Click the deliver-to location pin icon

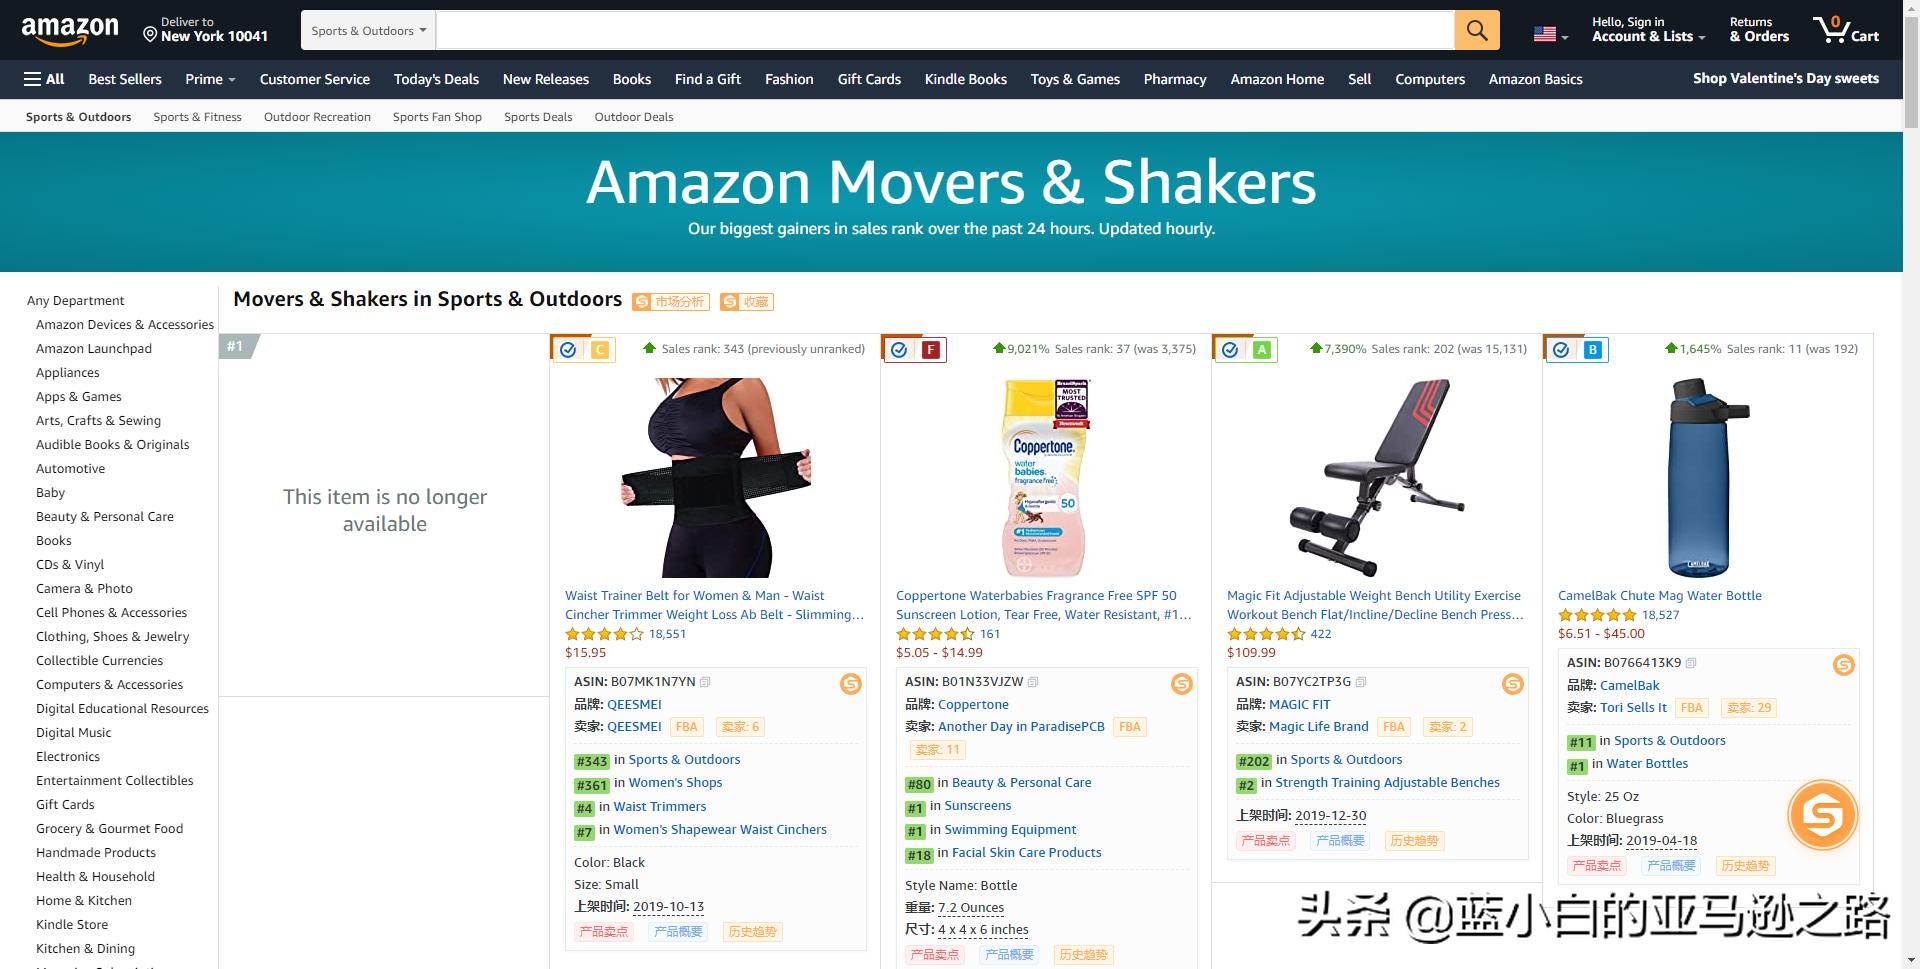(150, 35)
